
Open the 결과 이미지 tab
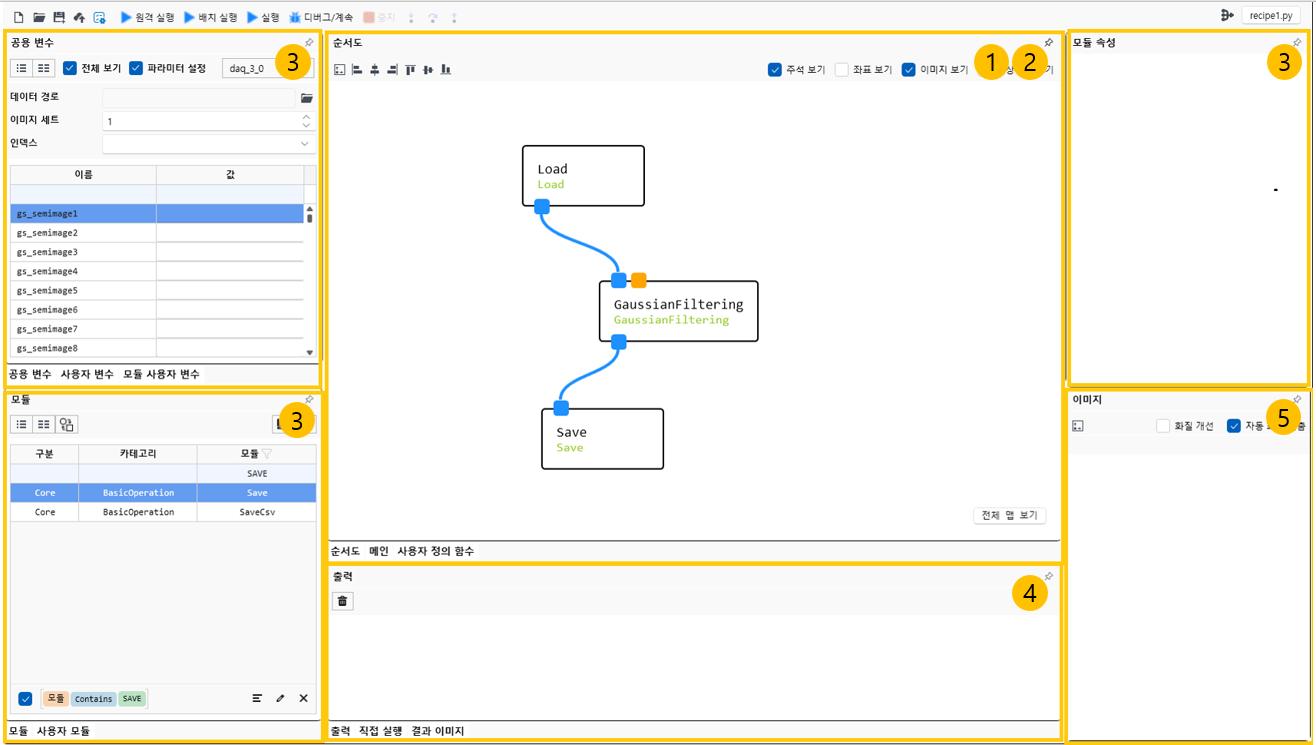pyautogui.click(x=438, y=731)
